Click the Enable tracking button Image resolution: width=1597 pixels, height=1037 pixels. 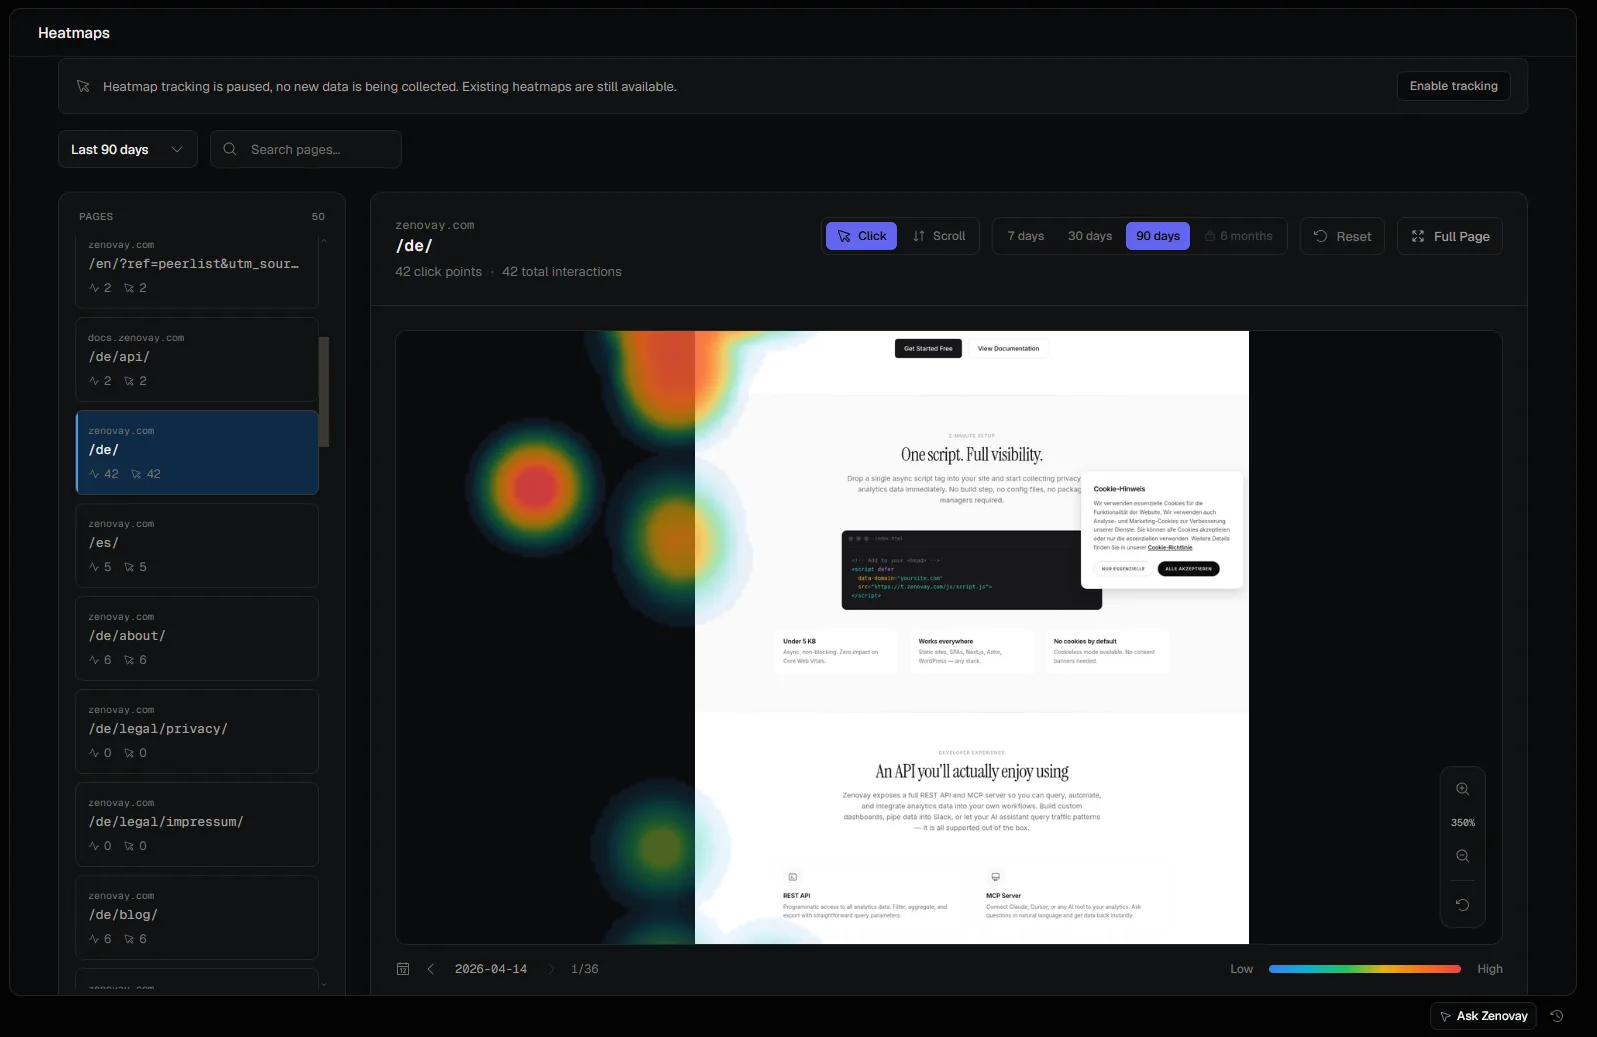pos(1453,86)
